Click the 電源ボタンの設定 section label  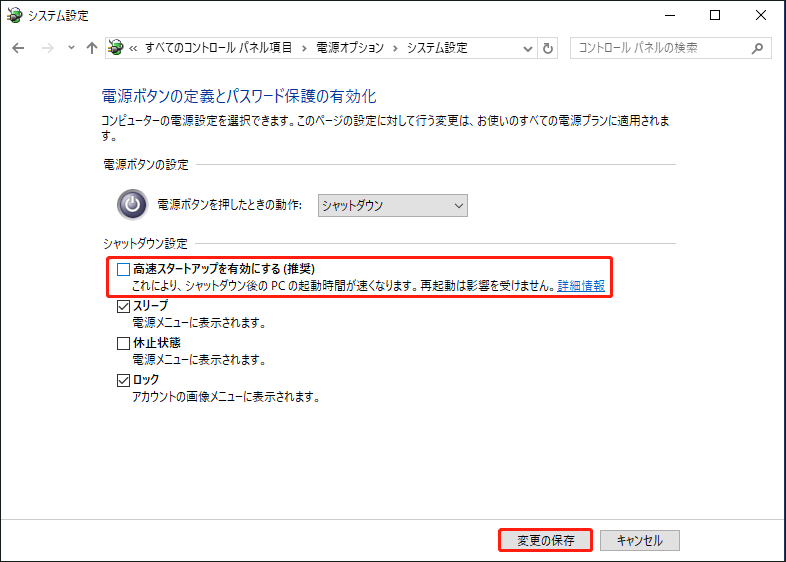pyautogui.click(x=146, y=164)
